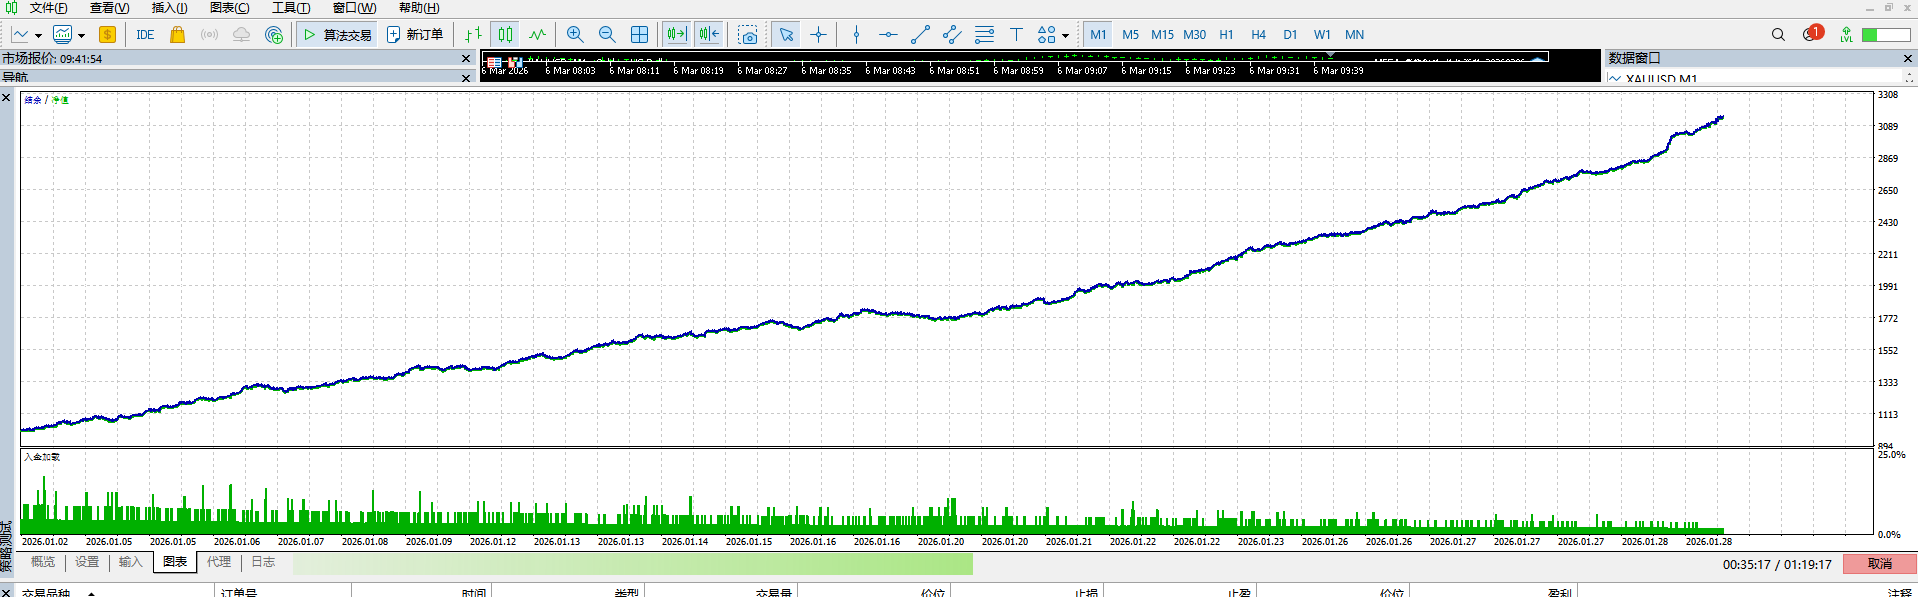Click the 新订单 new order button
This screenshot has width=1918, height=597.
tap(415, 35)
